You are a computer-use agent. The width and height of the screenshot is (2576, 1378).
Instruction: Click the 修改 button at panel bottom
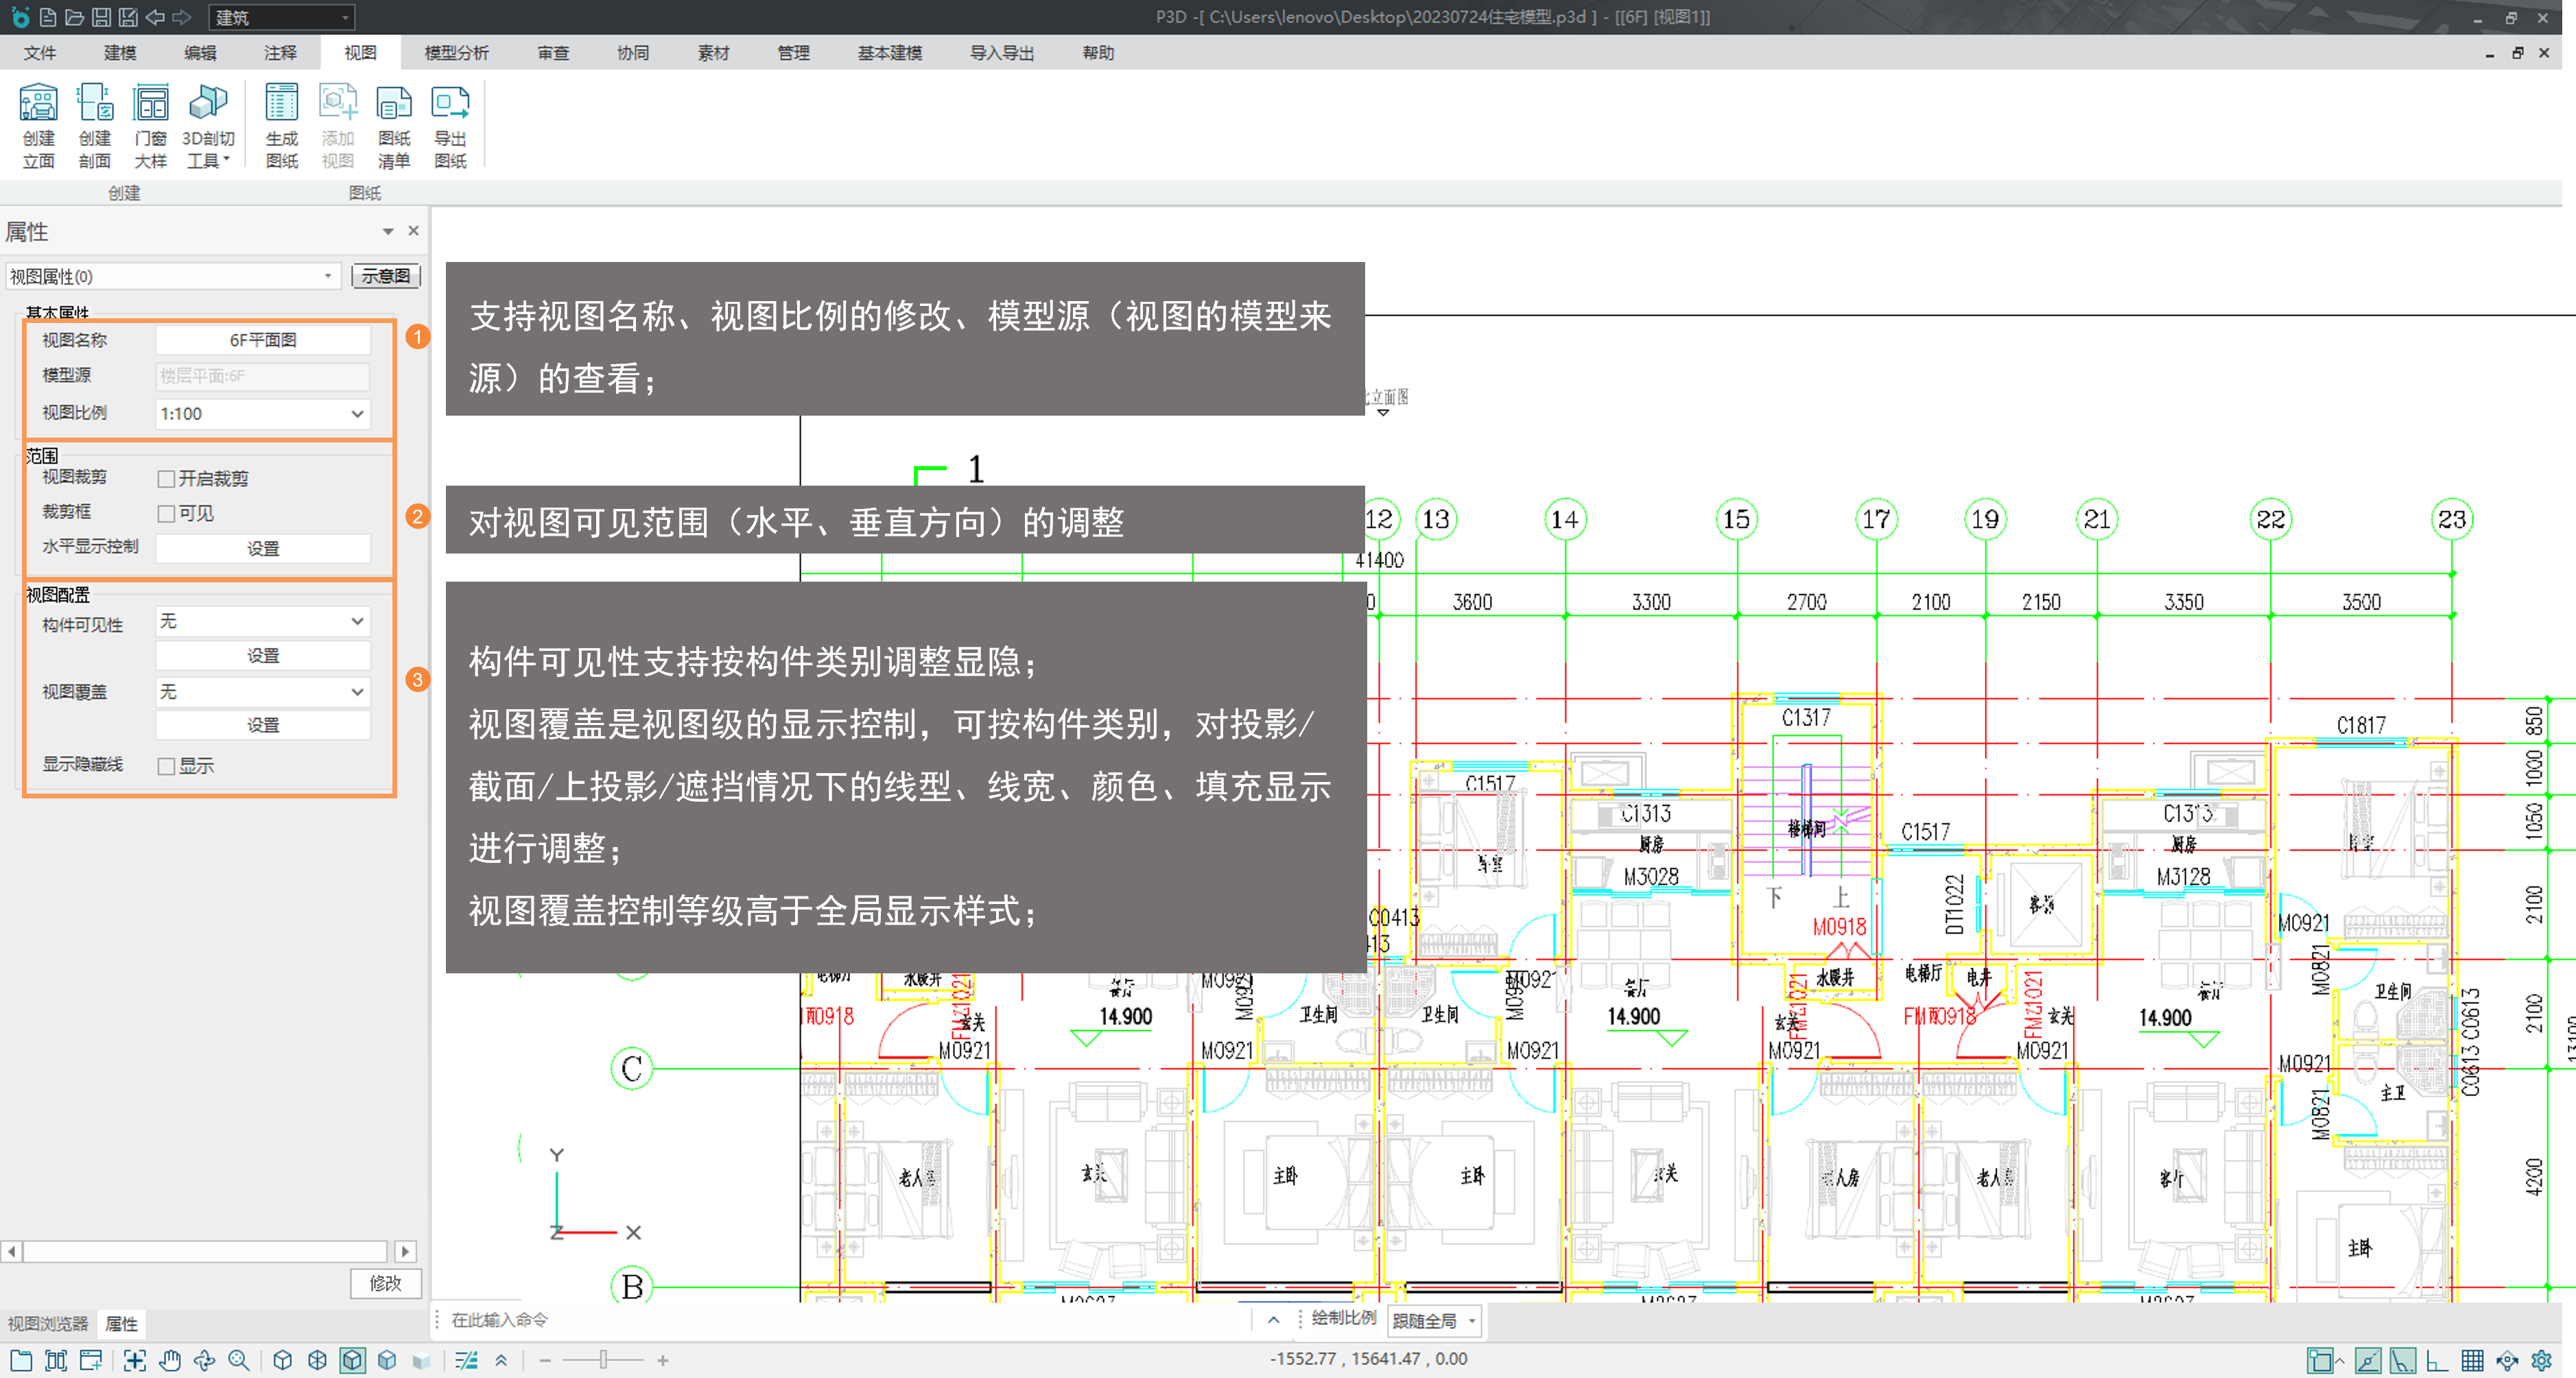(x=385, y=1283)
